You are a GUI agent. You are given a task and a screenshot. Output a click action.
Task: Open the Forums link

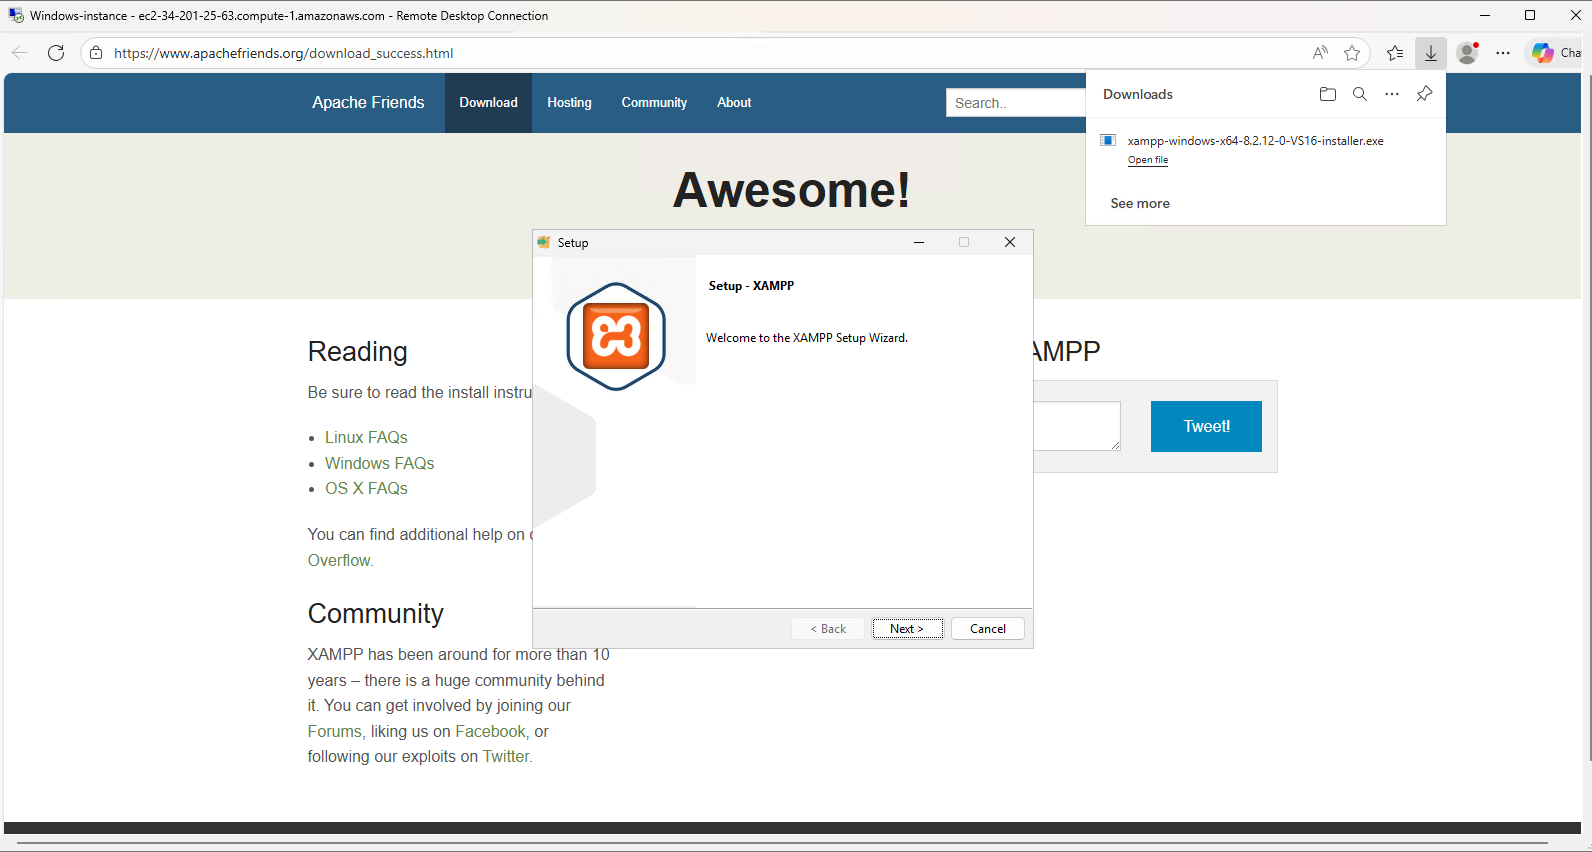pyautogui.click(x=335, y=731)
